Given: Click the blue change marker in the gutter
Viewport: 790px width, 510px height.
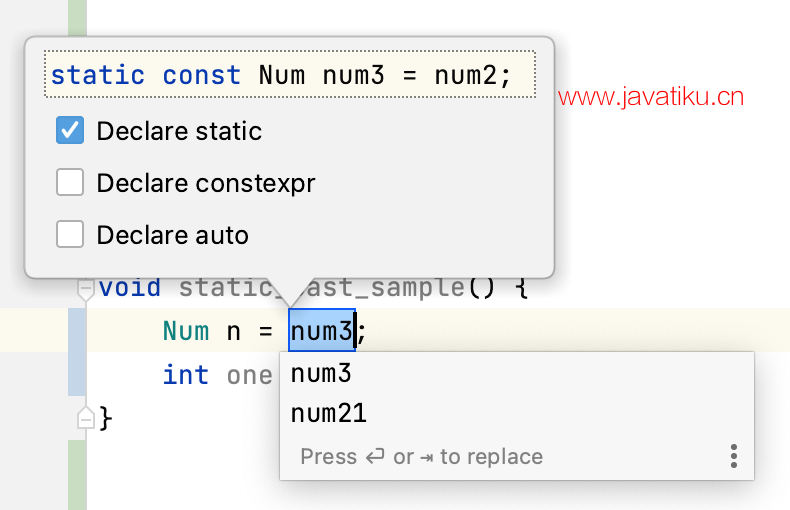Looking at the screenshot, I should click(x=76, y=352).
